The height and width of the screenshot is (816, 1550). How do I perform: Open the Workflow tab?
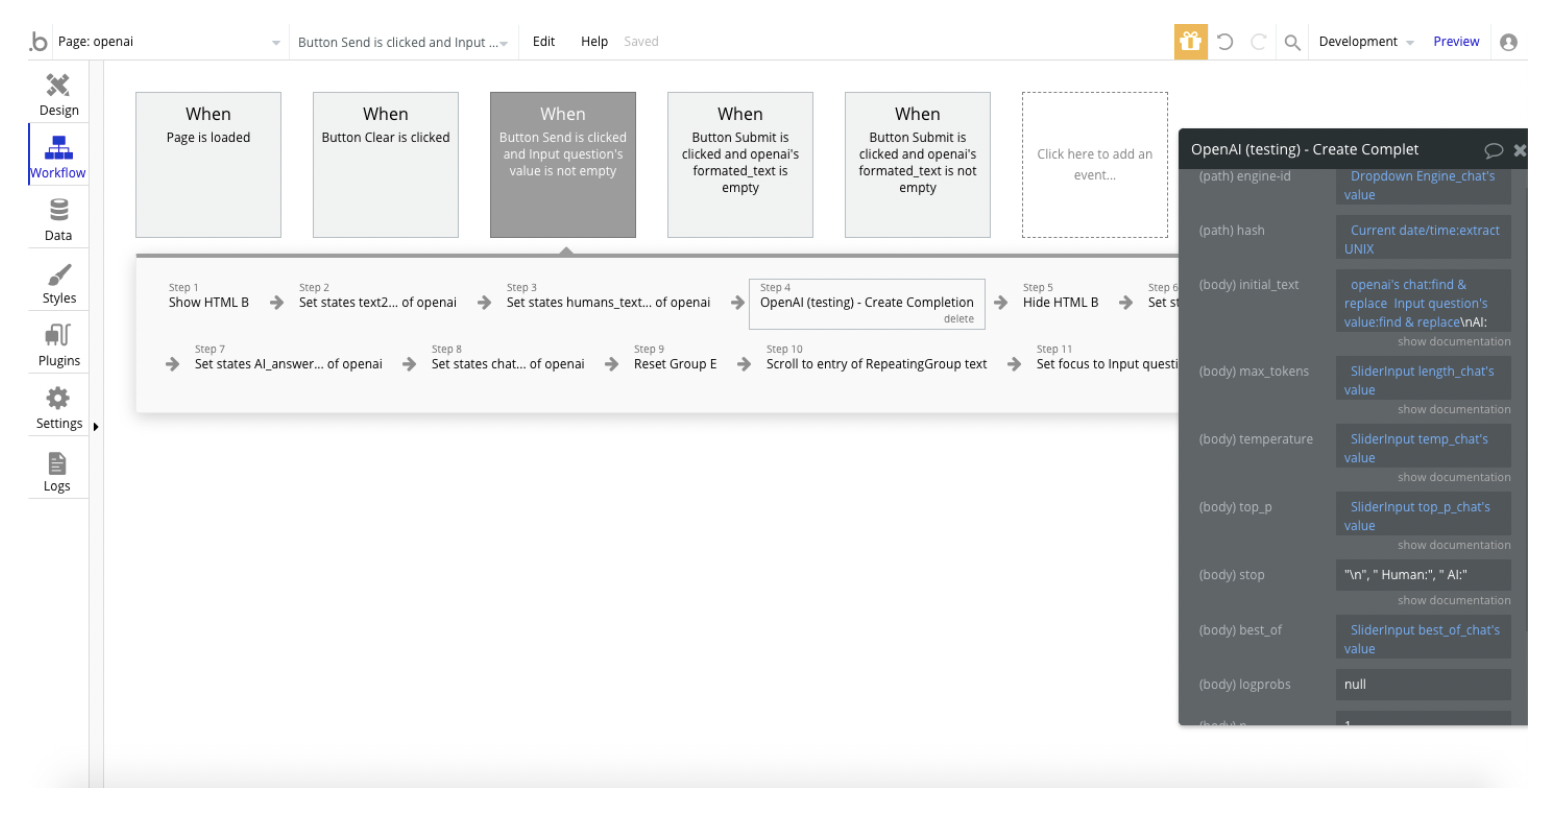click(58, 157)
